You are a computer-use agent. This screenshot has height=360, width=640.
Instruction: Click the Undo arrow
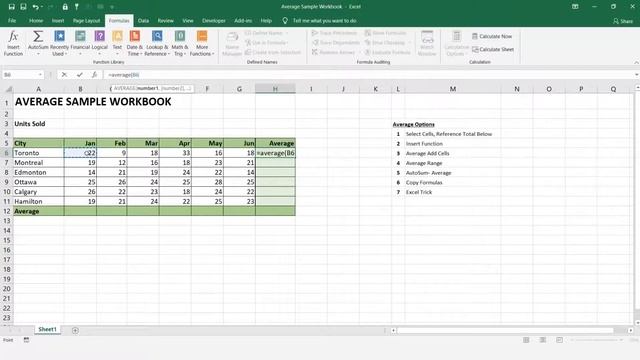coord(36,7)
